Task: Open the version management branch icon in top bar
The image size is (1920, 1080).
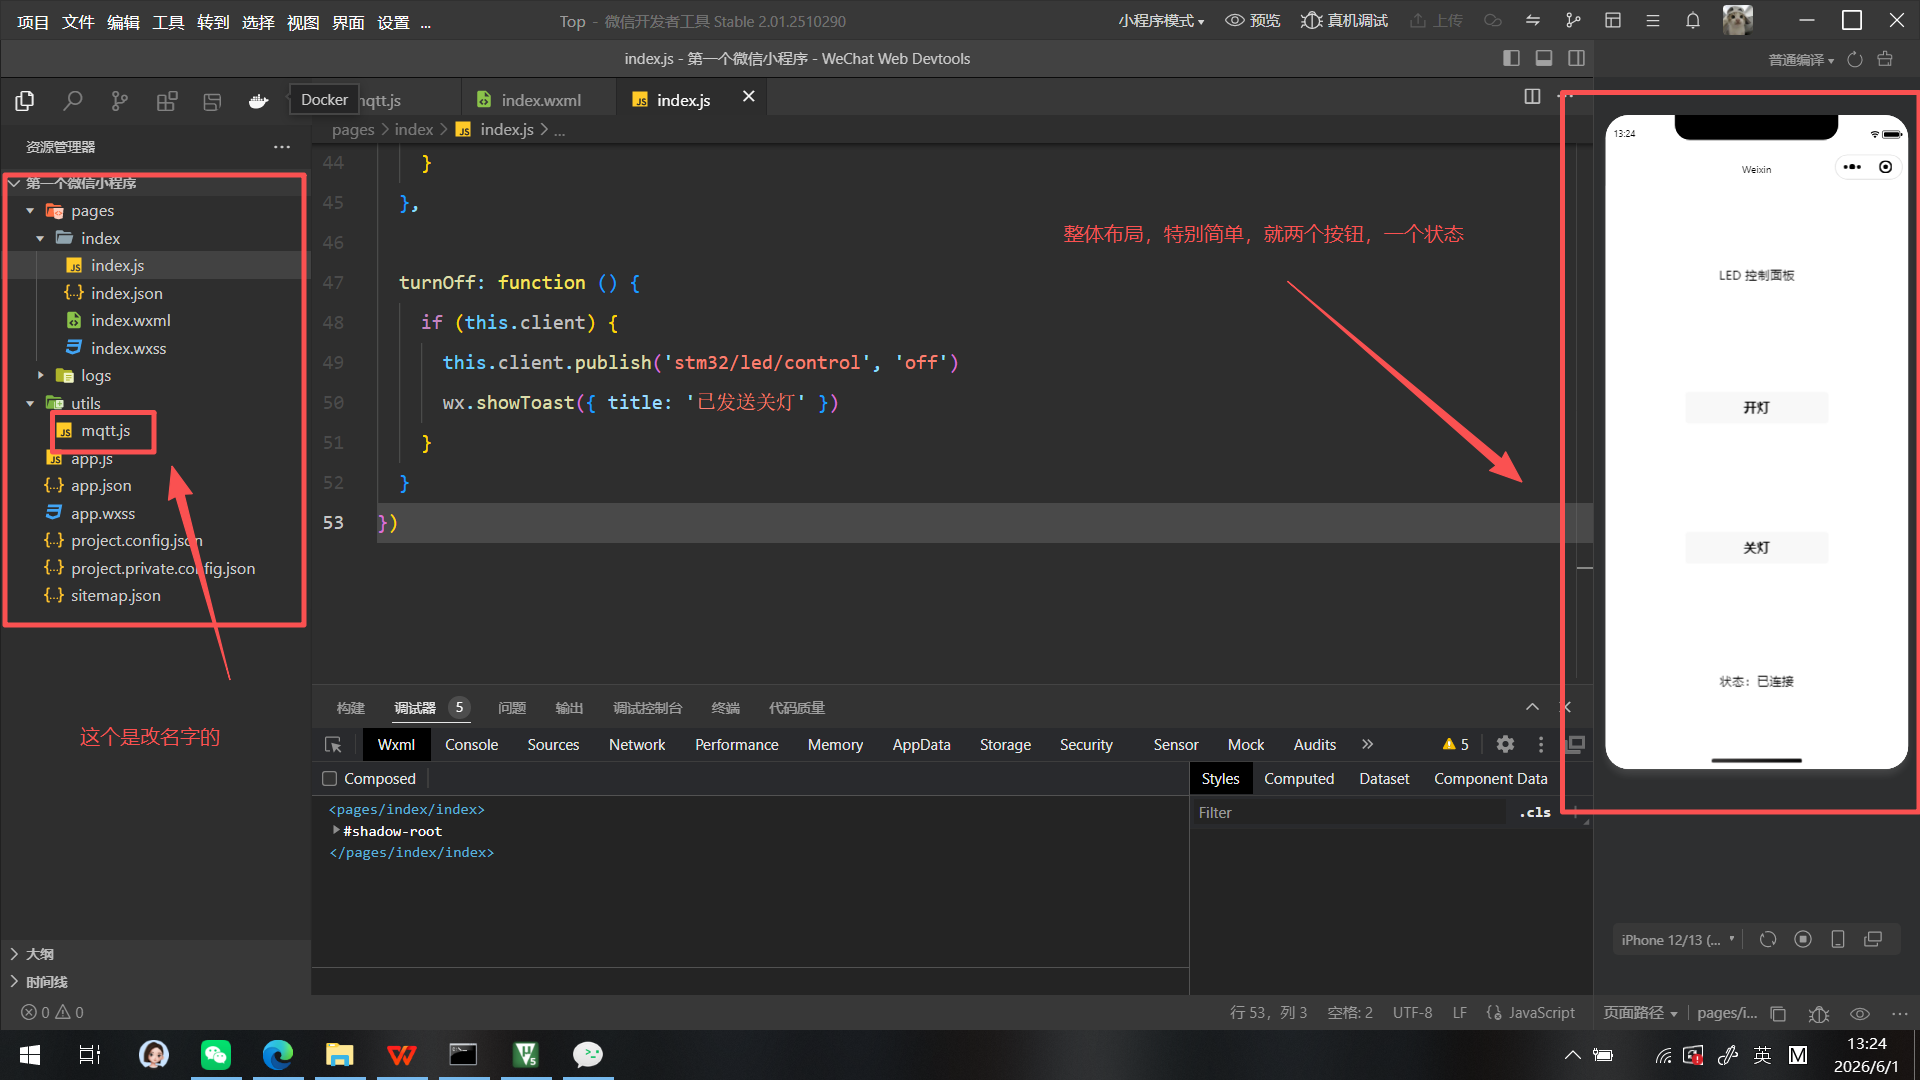Action: [x=1573, y=20]
